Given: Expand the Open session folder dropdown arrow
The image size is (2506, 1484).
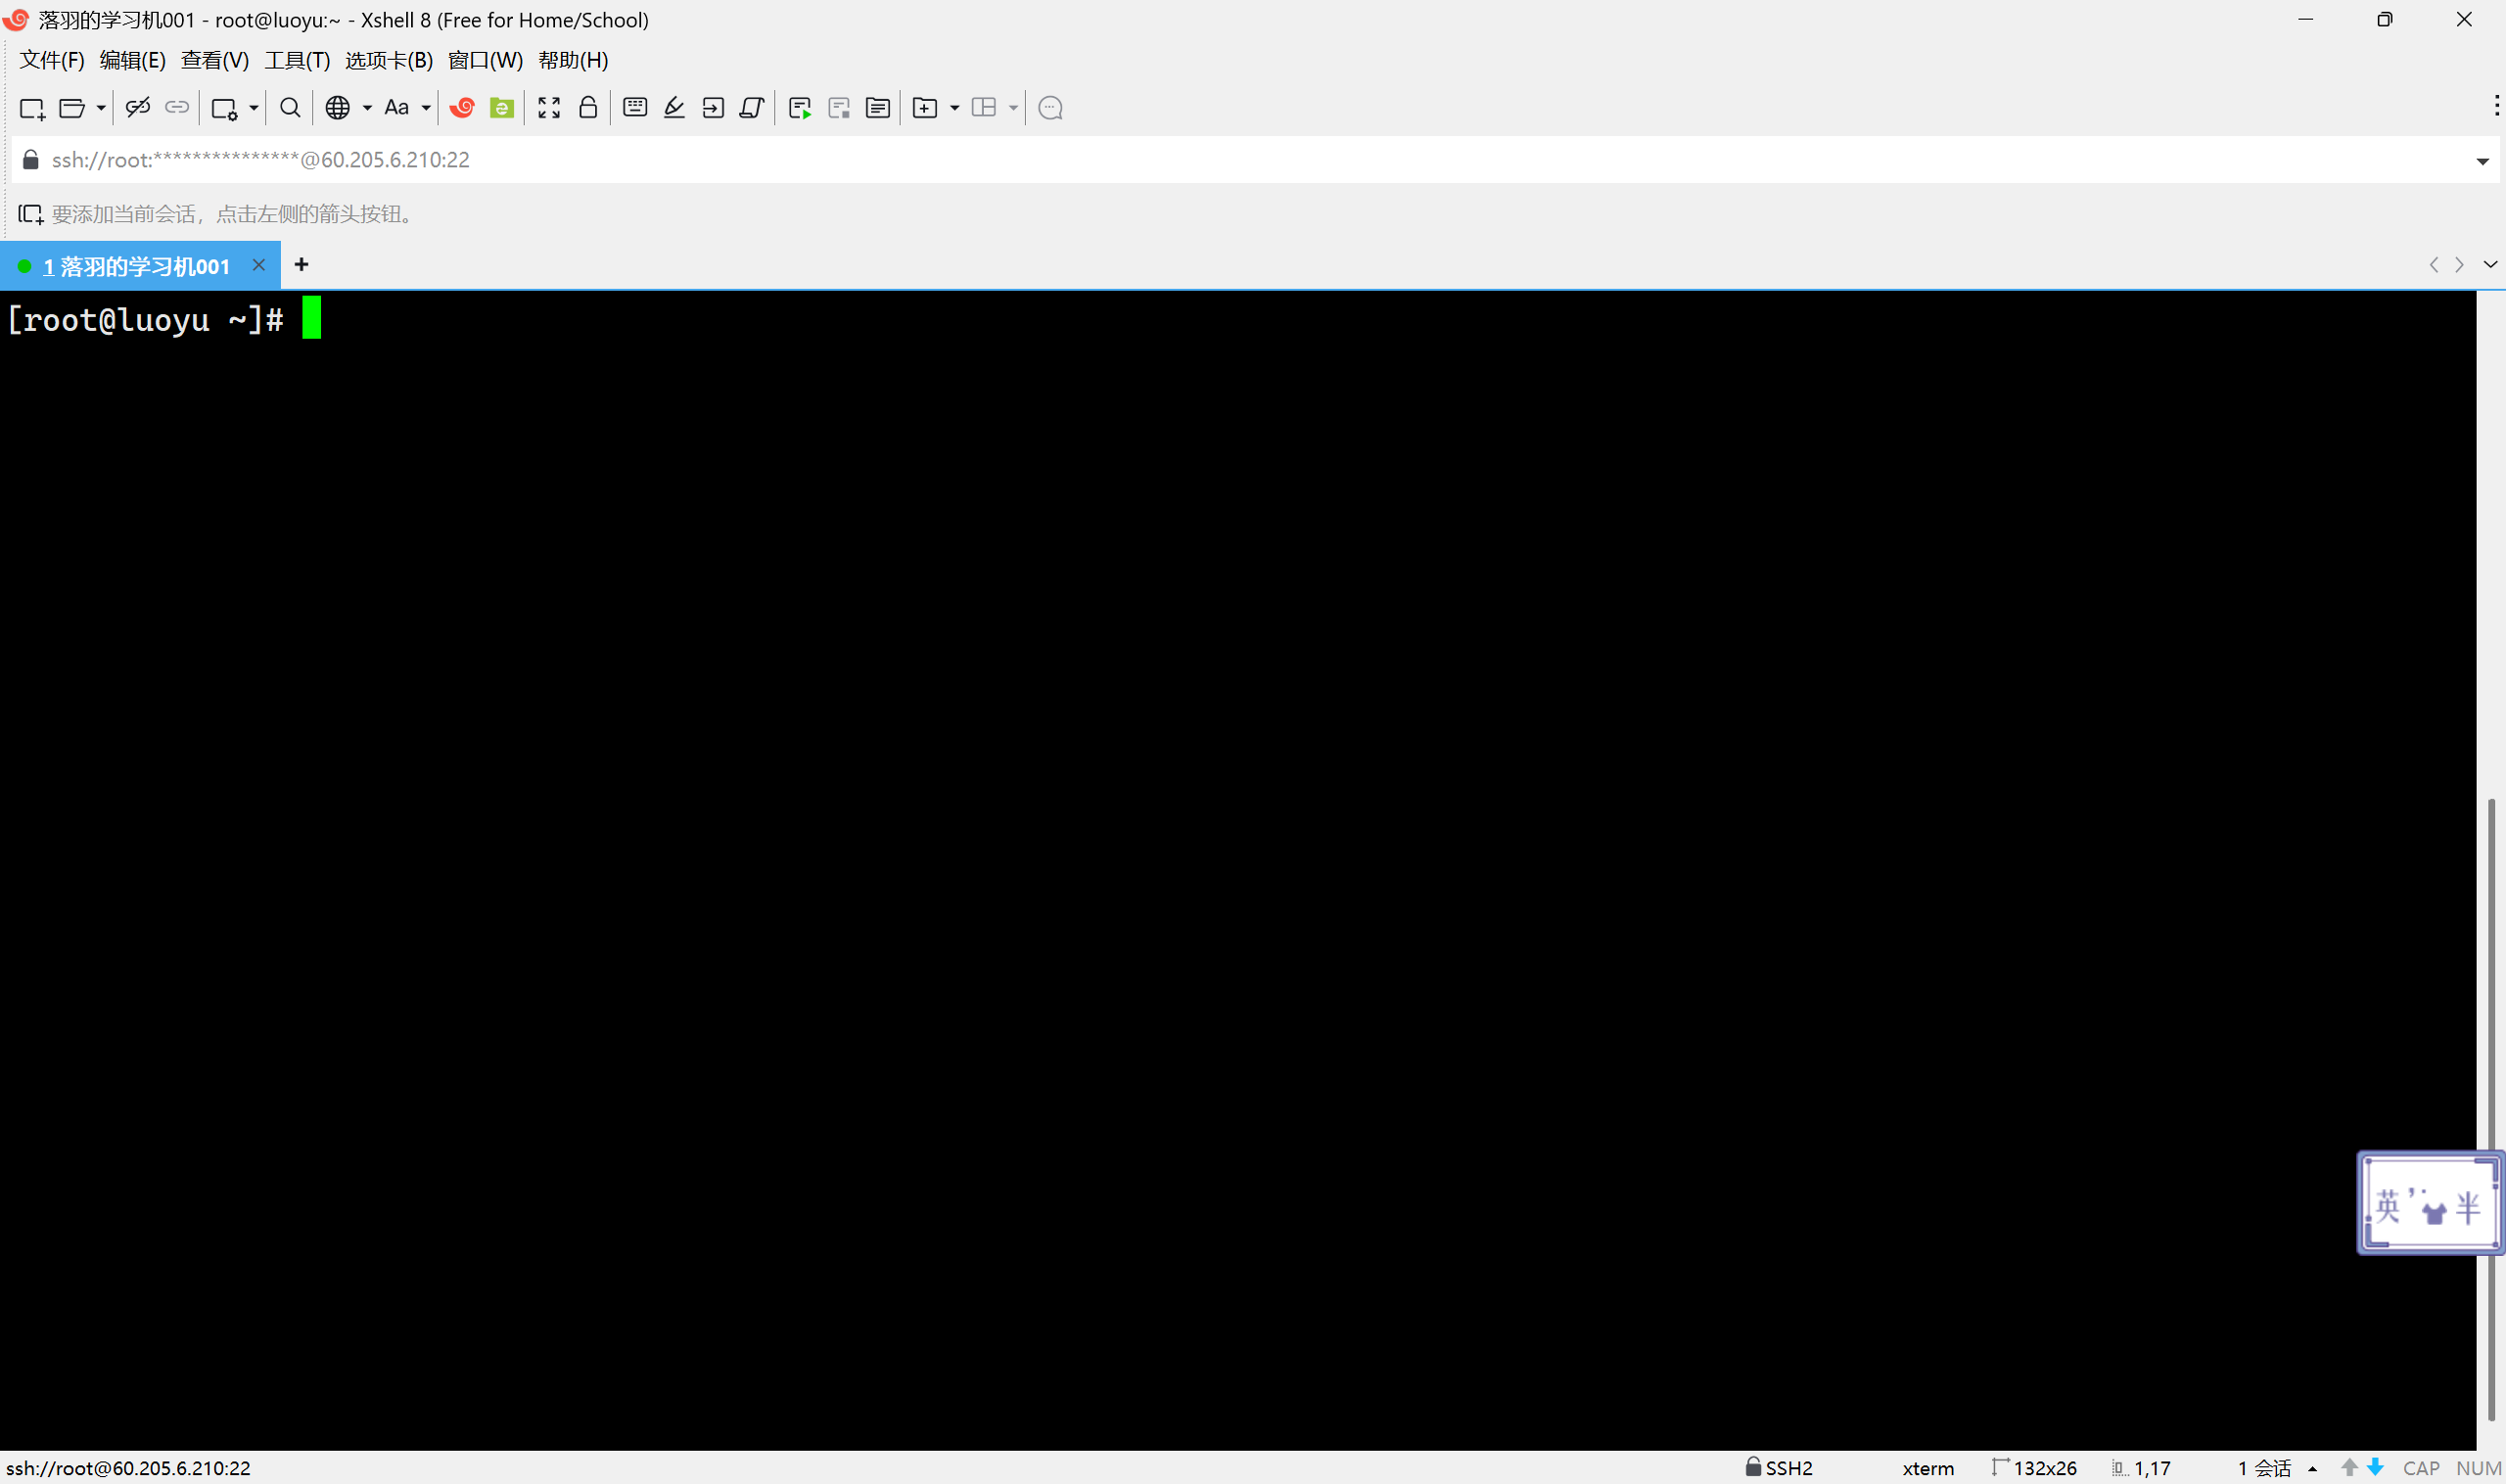Looking at the screenshot, I should point(101,108).
